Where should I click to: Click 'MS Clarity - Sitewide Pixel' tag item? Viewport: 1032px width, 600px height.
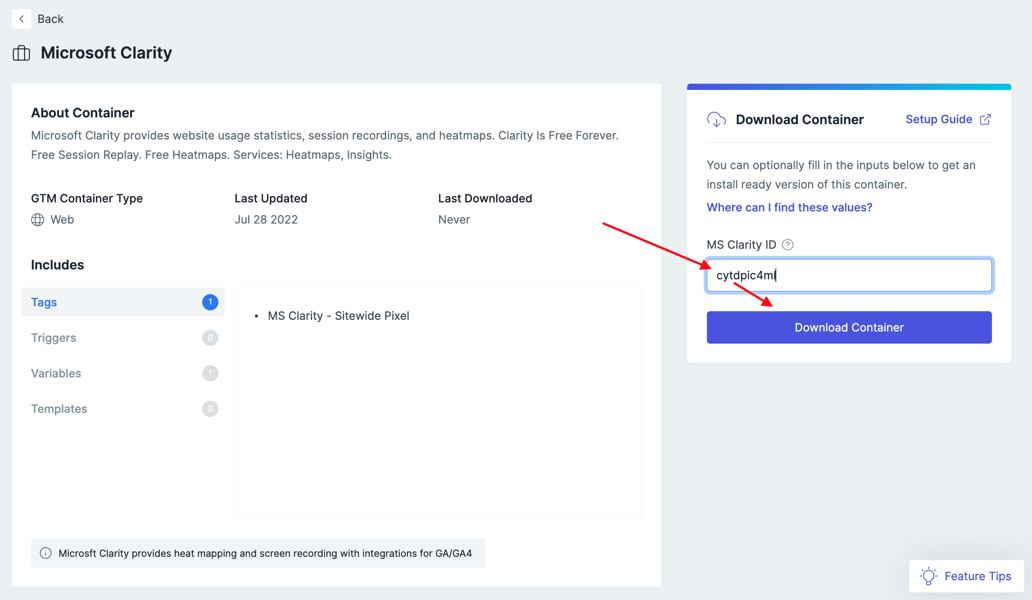[338, 316]
